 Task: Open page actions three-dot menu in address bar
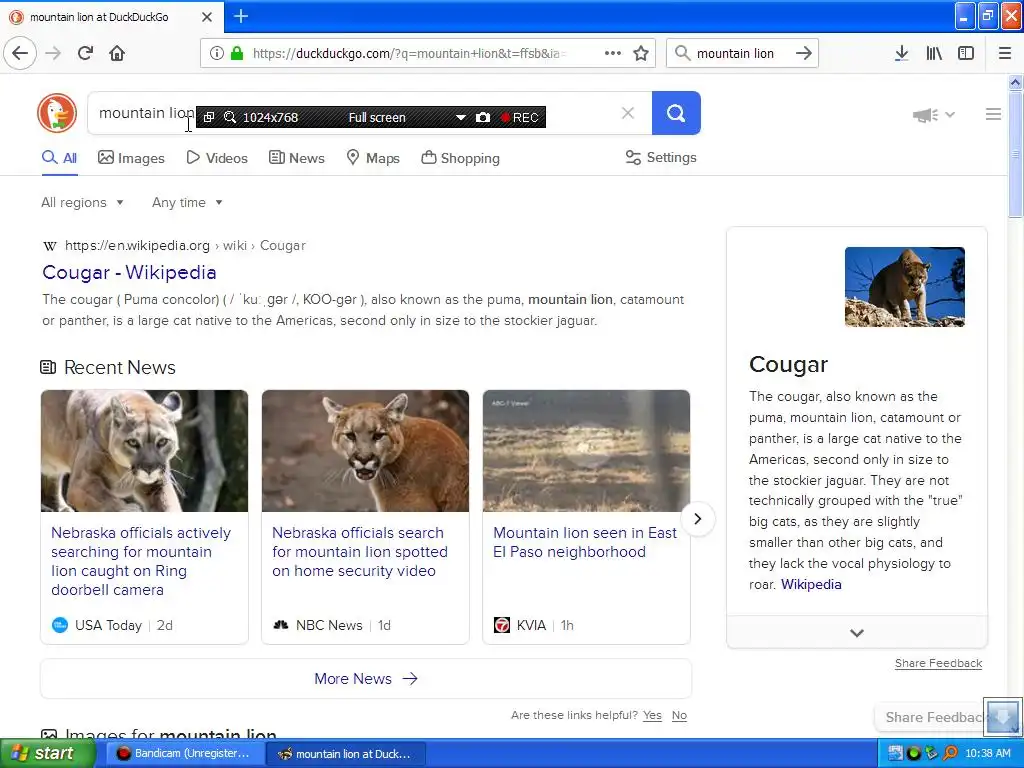[613, 54]
